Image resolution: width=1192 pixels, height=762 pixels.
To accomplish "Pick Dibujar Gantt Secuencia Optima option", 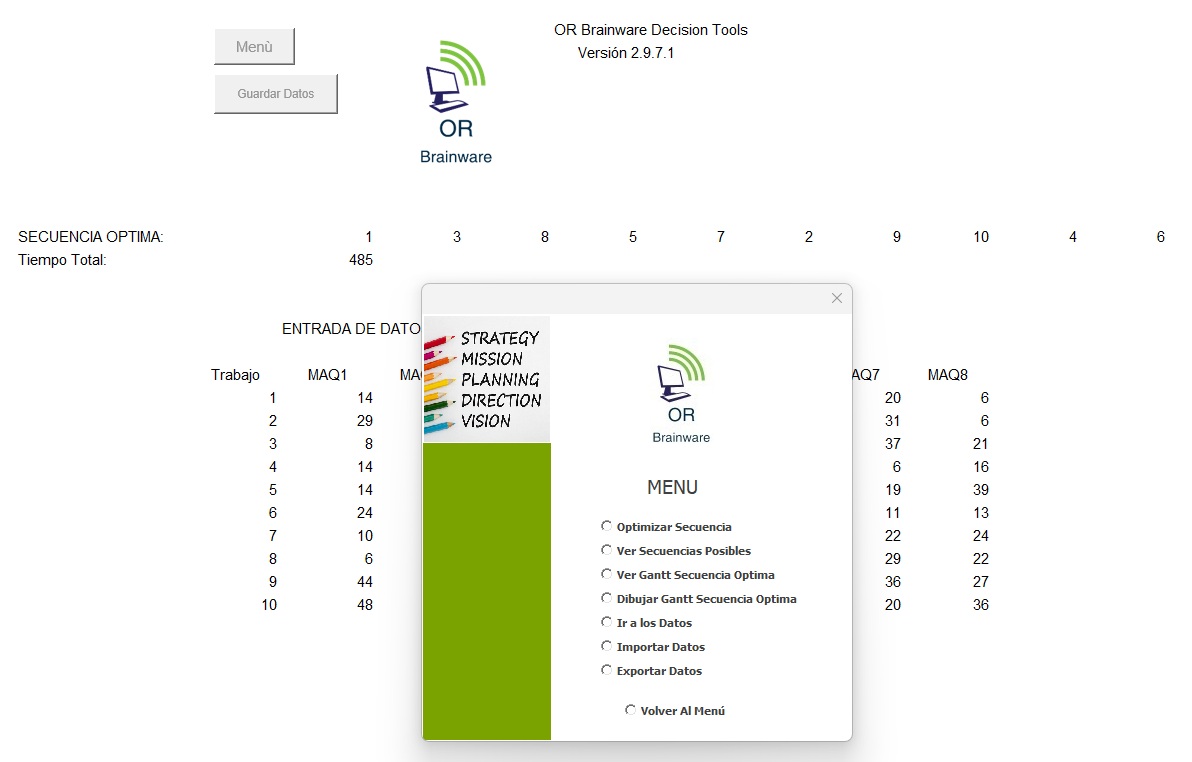I will point(606,598).
